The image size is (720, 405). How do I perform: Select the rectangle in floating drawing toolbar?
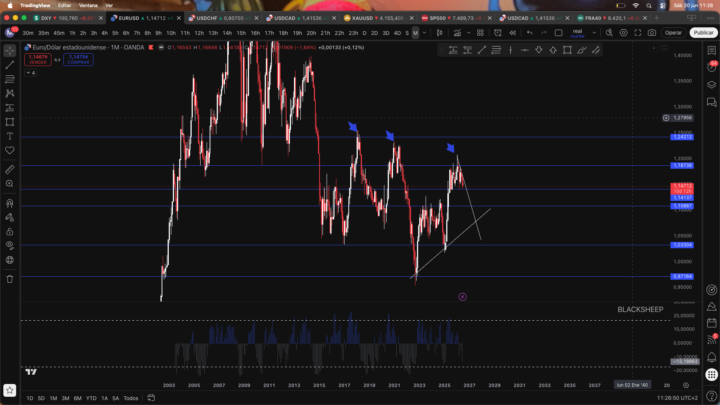(x=567, y=50)
